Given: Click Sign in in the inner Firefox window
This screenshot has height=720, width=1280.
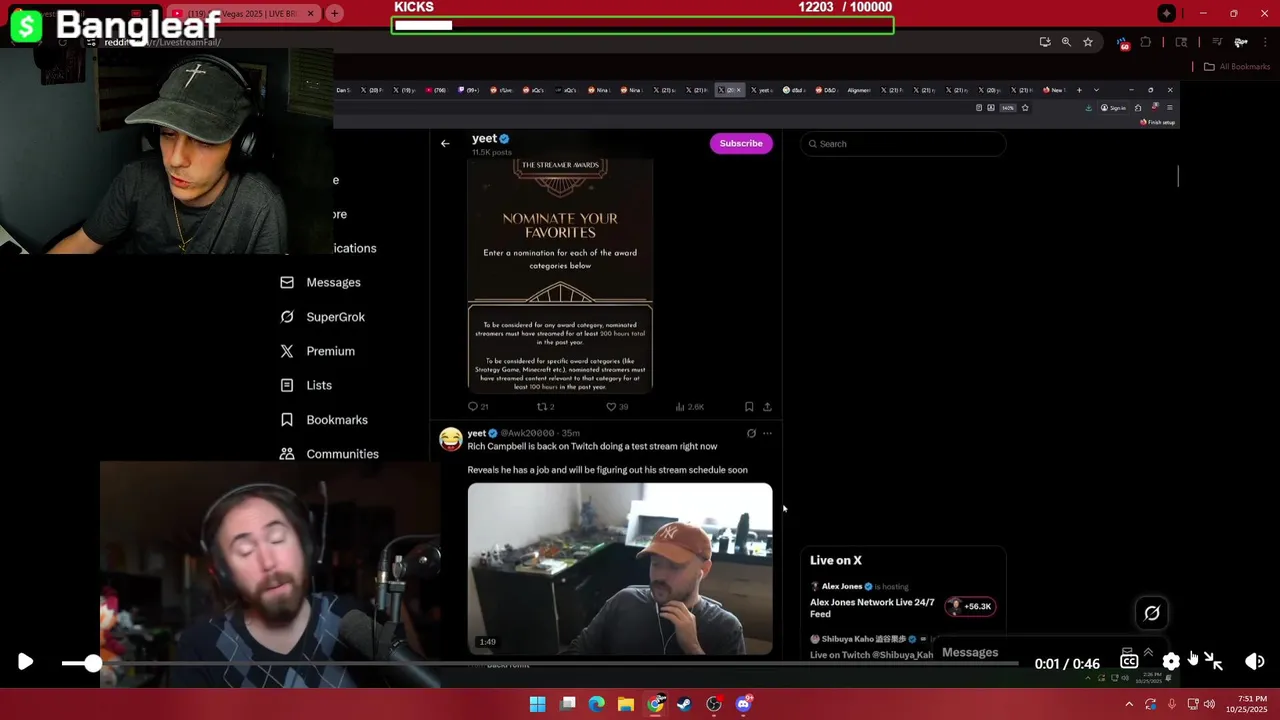Looking at the screenshot, I should click(x=1112, y=108).
